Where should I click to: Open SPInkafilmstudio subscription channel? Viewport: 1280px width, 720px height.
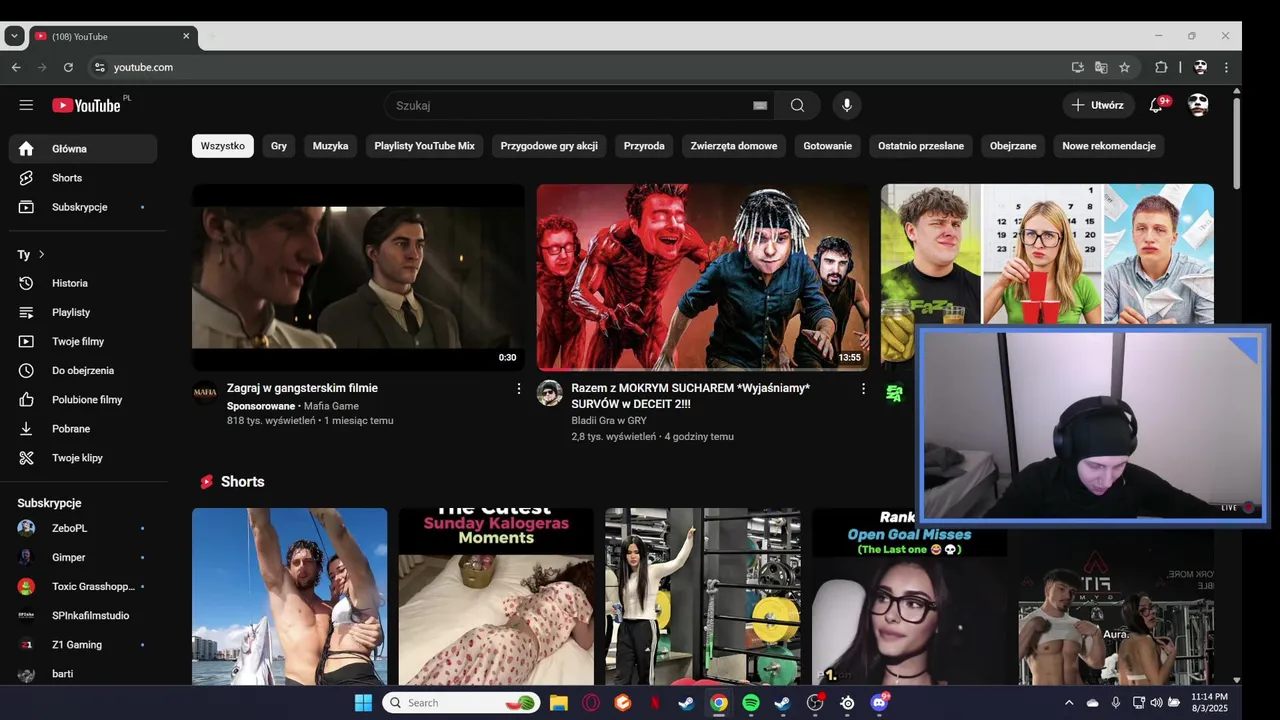(83, 616)
